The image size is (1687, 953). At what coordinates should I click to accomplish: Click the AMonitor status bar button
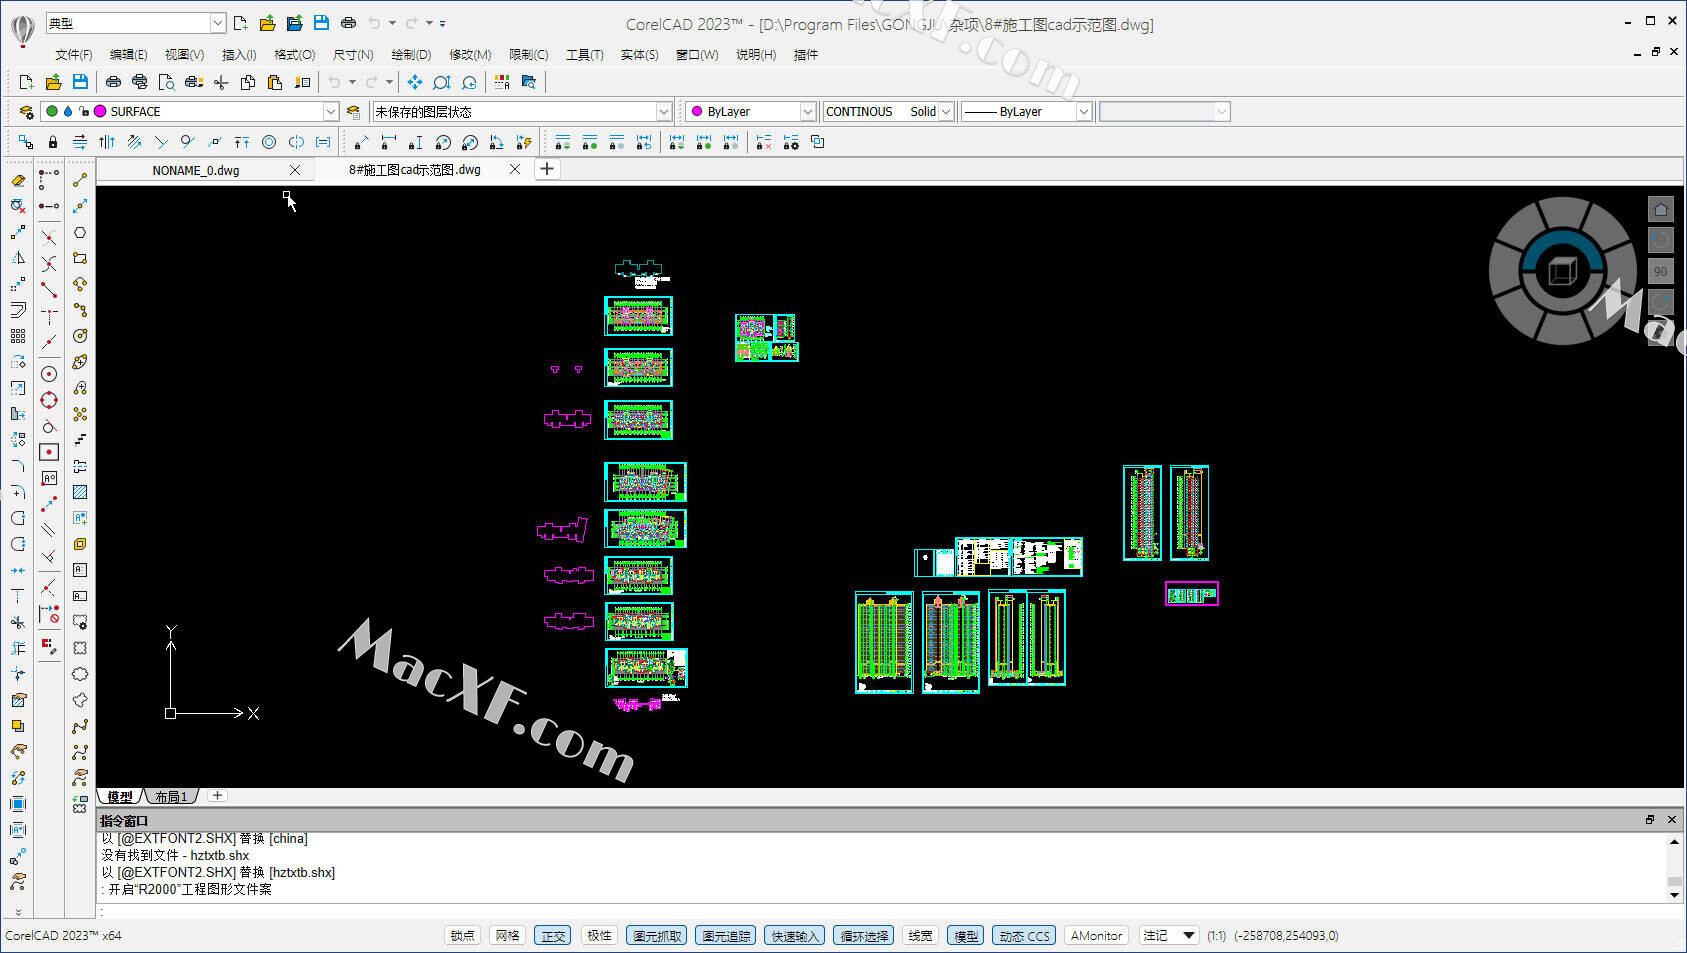1096,936
